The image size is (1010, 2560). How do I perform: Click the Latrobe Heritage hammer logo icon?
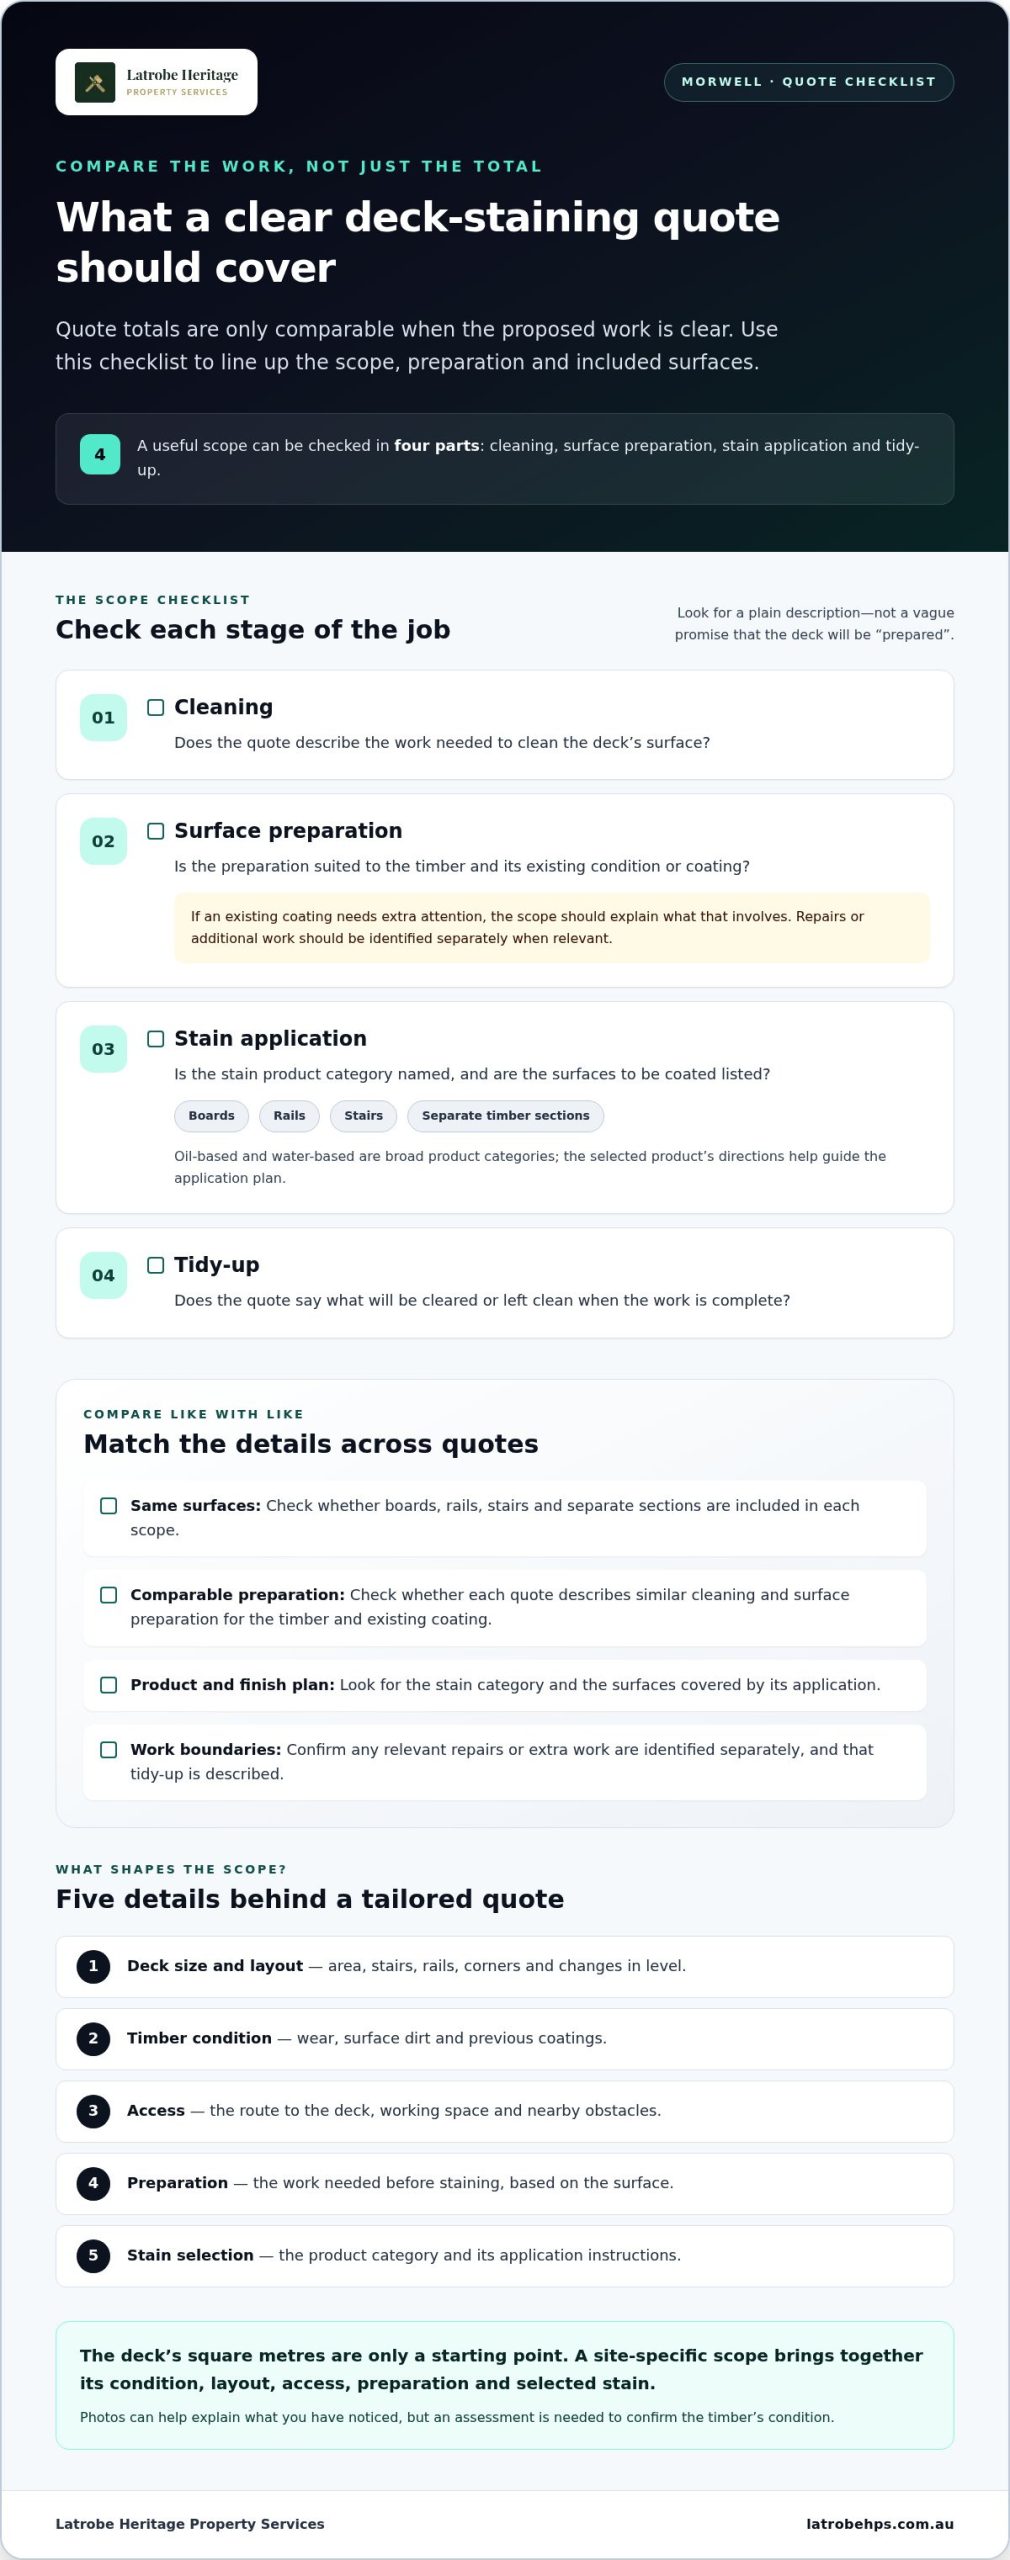click(x=95, y=82)
